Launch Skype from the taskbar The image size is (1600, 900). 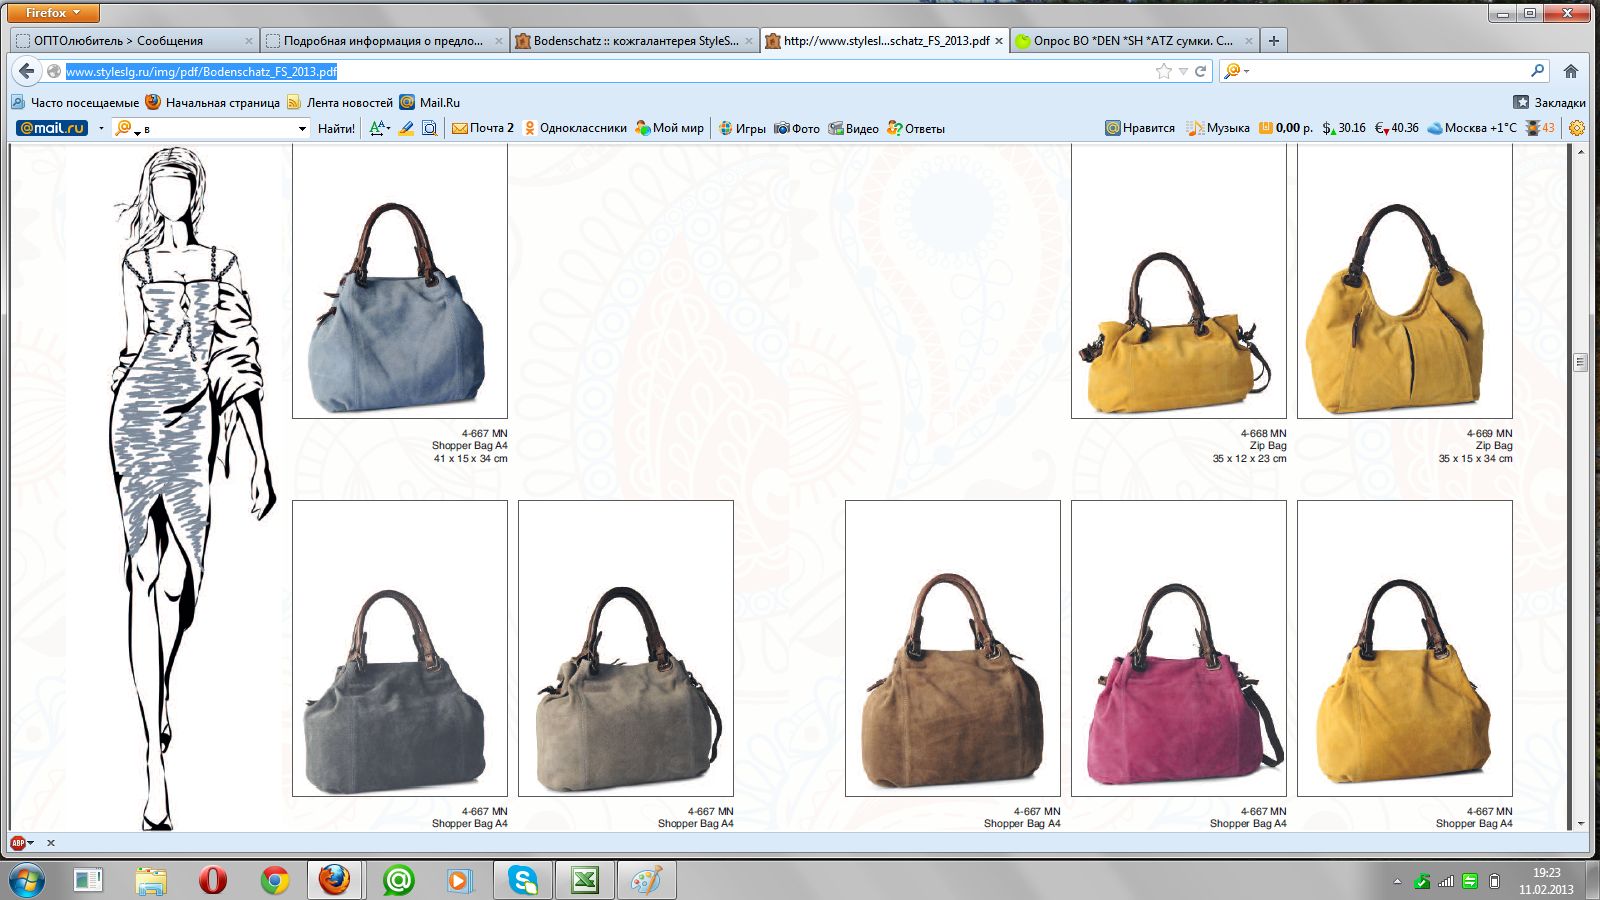pos(522,880)
